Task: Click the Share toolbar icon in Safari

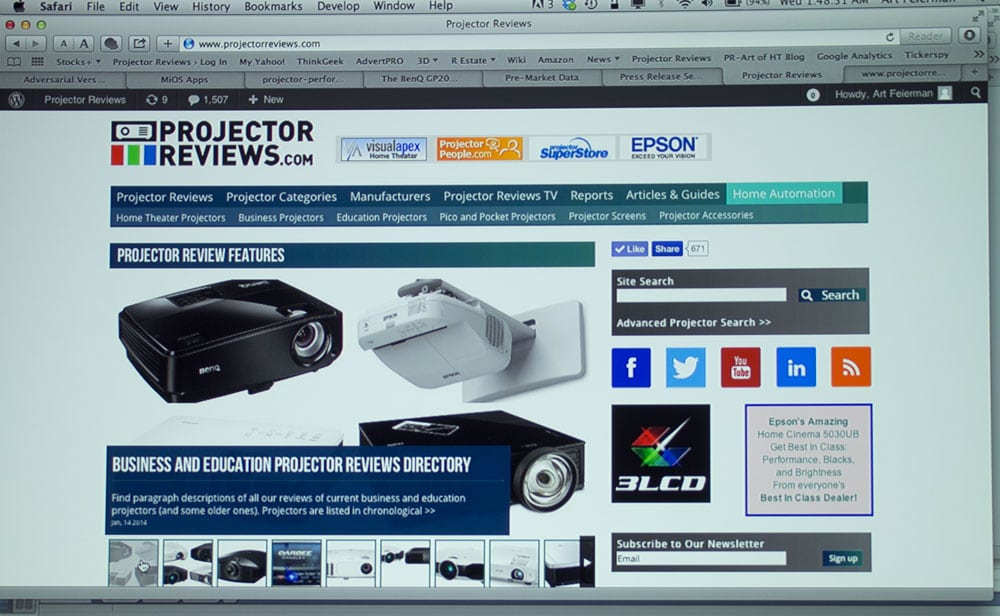Action: tap(139, 43)
